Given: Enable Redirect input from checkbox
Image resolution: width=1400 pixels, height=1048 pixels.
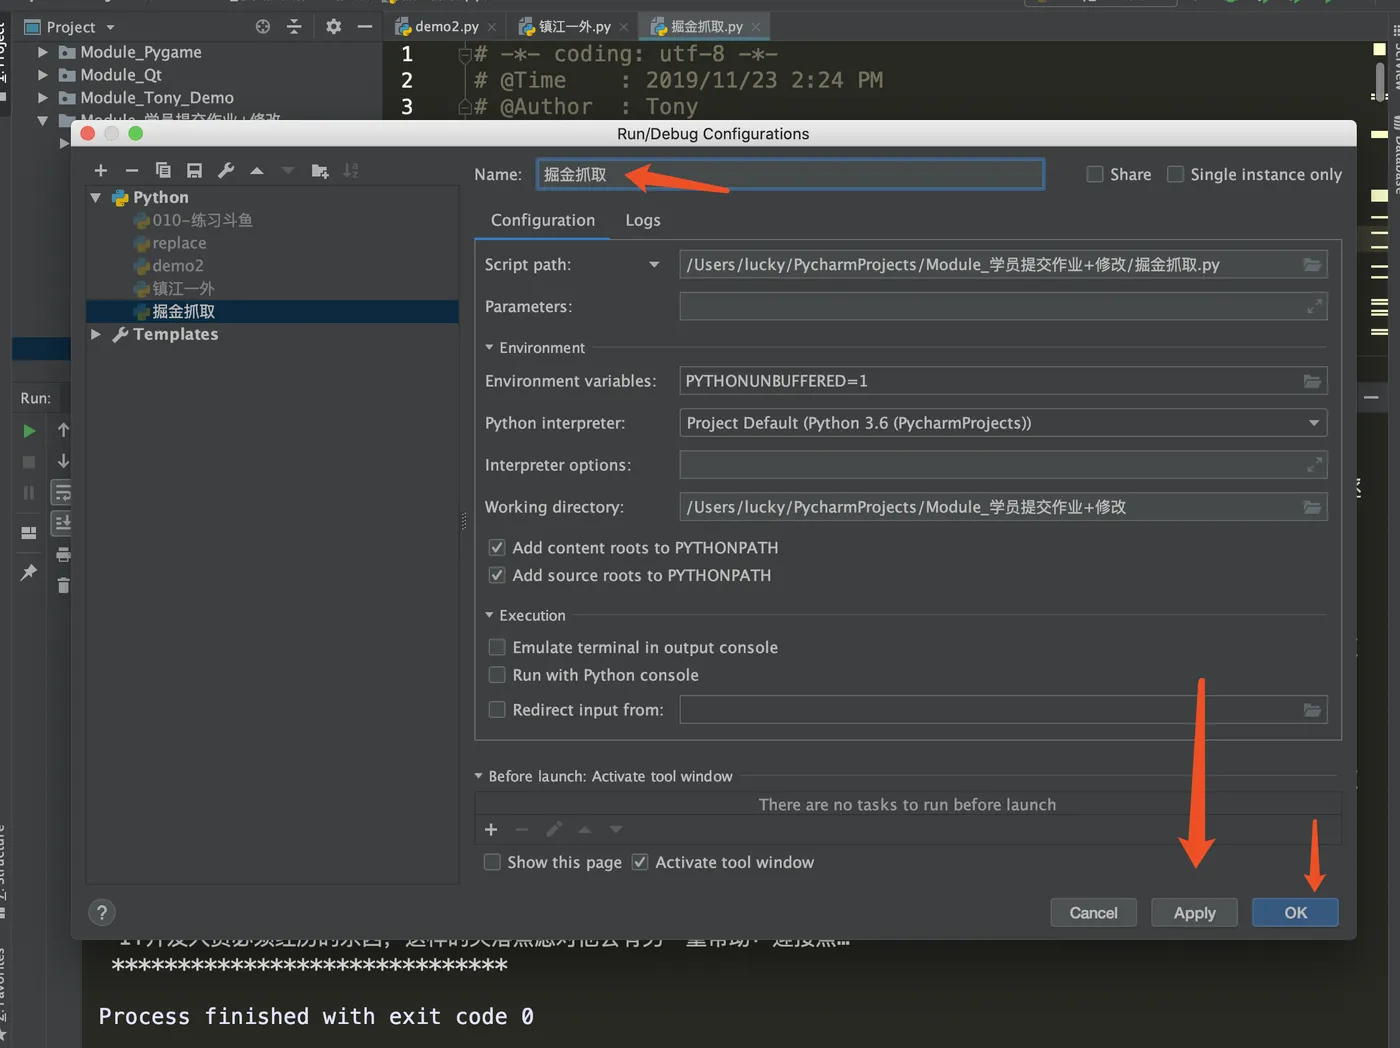Looking at the screenshot, I should pyautogui.click(x=497, y=710).
